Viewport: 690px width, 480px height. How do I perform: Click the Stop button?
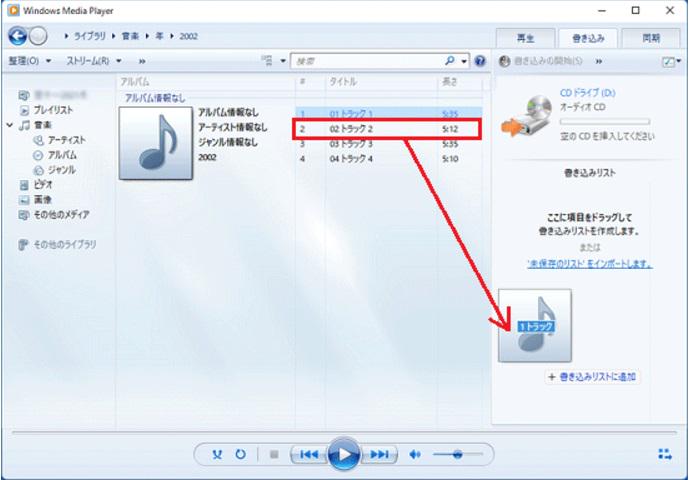[274, 454]
